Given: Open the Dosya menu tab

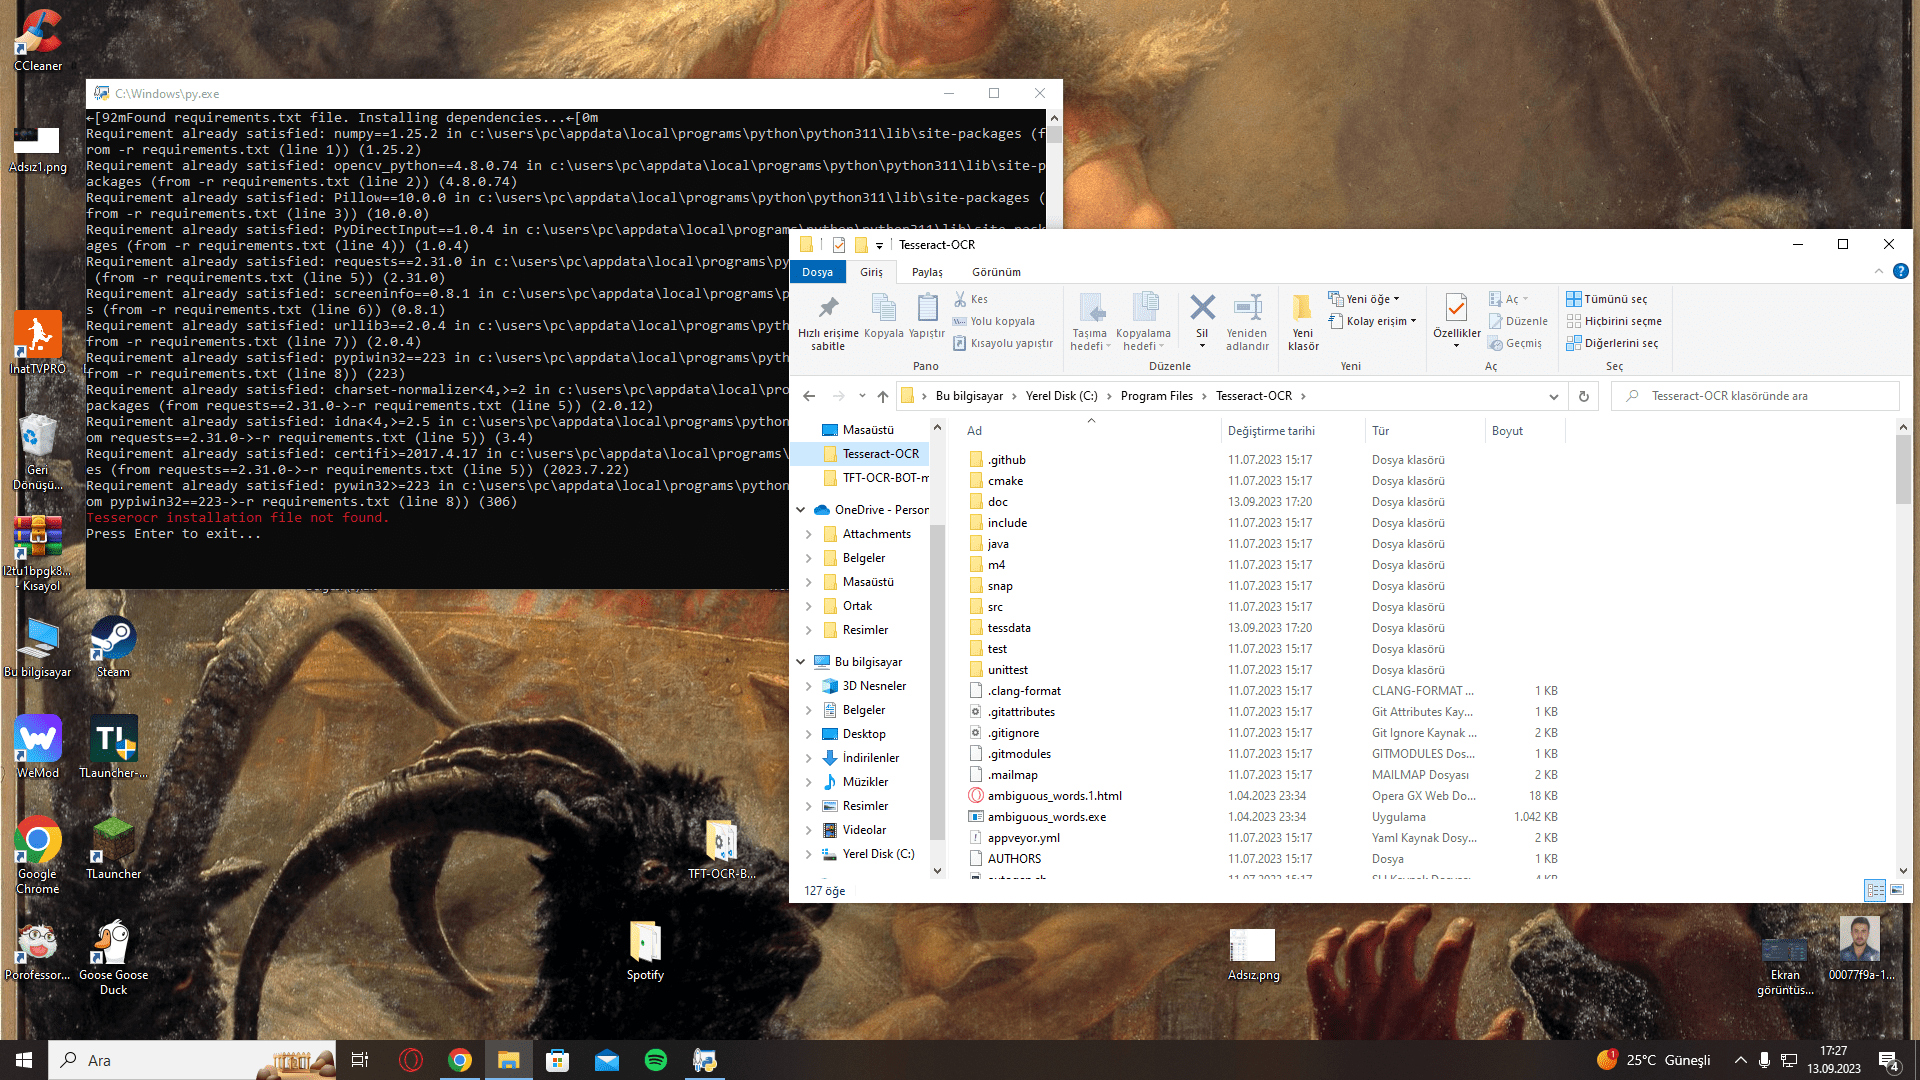Looking at the screenshot, I should 818,272.
